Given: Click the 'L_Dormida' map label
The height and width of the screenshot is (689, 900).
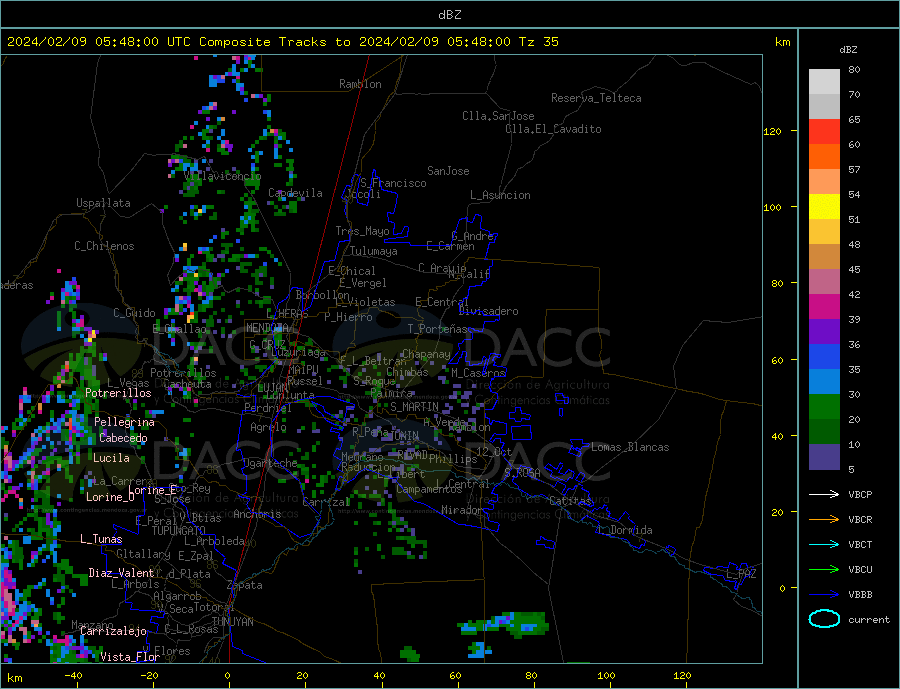Looking at the screenshot, I should [x=626, y=530].
